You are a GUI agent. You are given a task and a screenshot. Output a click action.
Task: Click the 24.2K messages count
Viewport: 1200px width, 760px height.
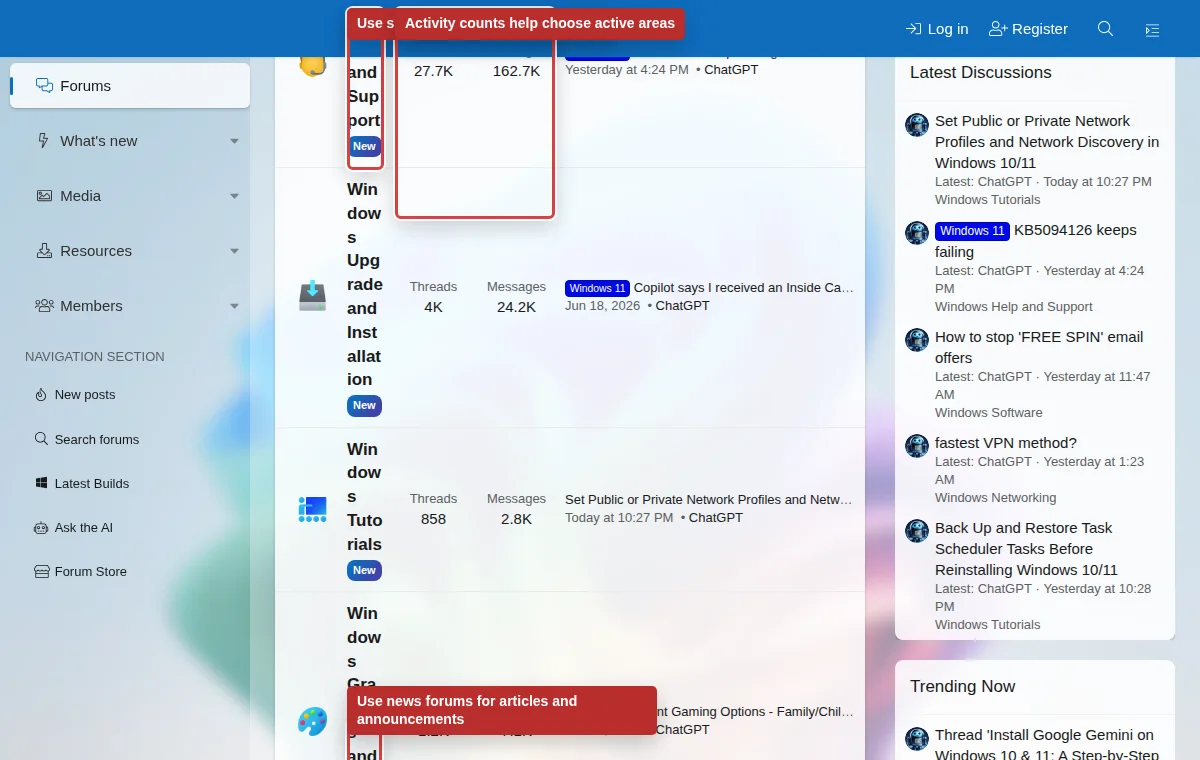516,307
